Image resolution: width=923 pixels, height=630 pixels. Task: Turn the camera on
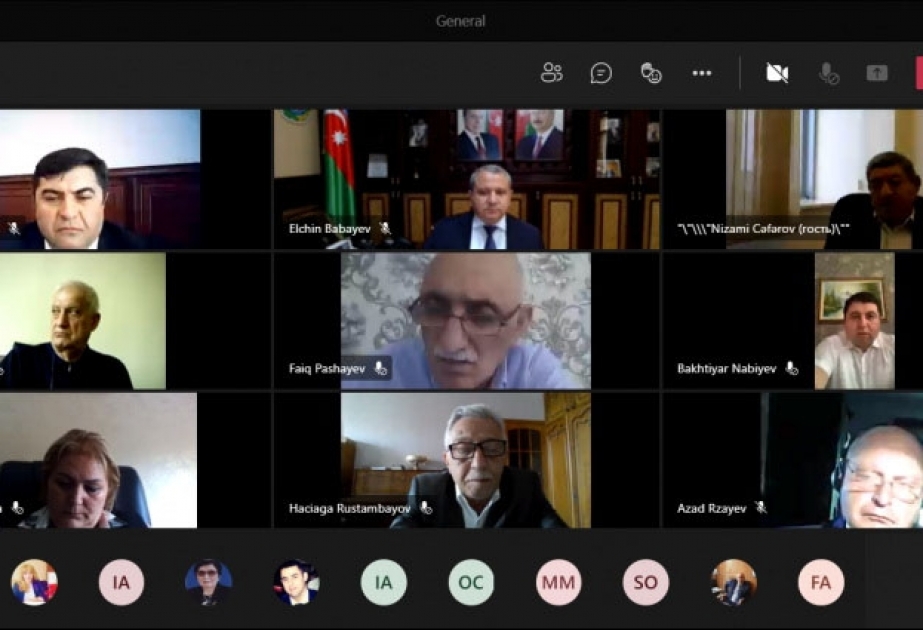(777, 73)
